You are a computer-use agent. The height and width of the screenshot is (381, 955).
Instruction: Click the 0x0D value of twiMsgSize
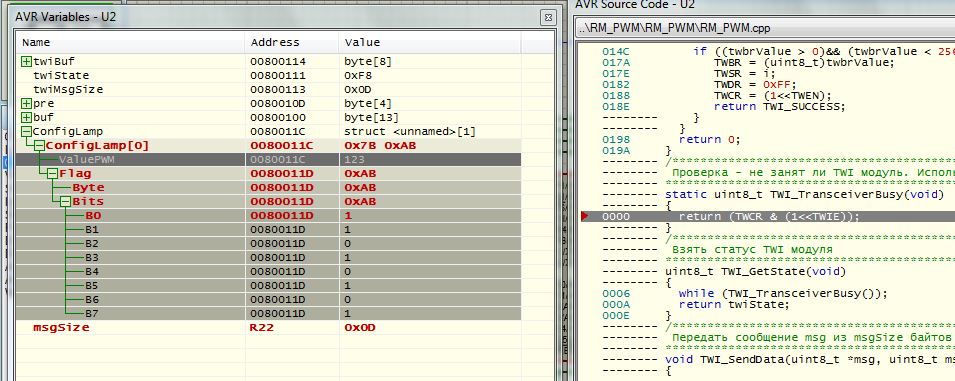click(357, 89)
